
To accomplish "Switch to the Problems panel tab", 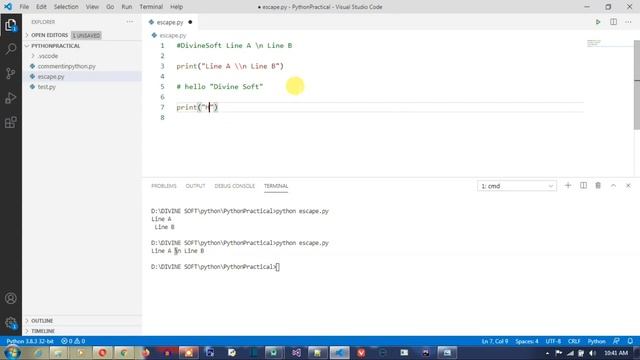I will coord(164,186).
